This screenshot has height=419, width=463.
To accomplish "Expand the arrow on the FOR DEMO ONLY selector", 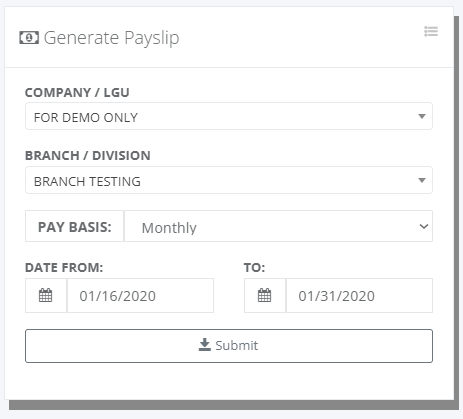I will 422,116.
